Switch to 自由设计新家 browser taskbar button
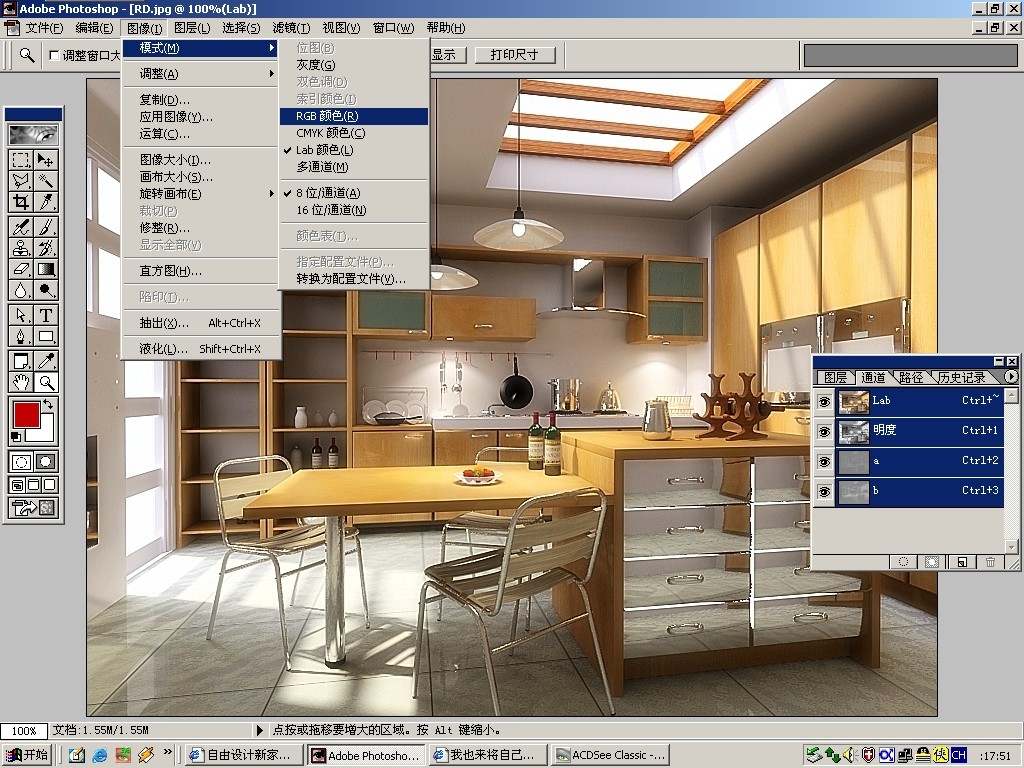 tap(245, 755)
